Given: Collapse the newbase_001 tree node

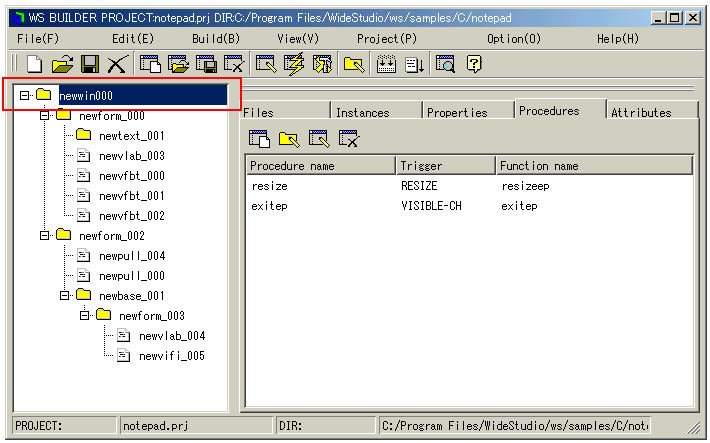Looking at the screenshot, I should (x=65, y=295).
